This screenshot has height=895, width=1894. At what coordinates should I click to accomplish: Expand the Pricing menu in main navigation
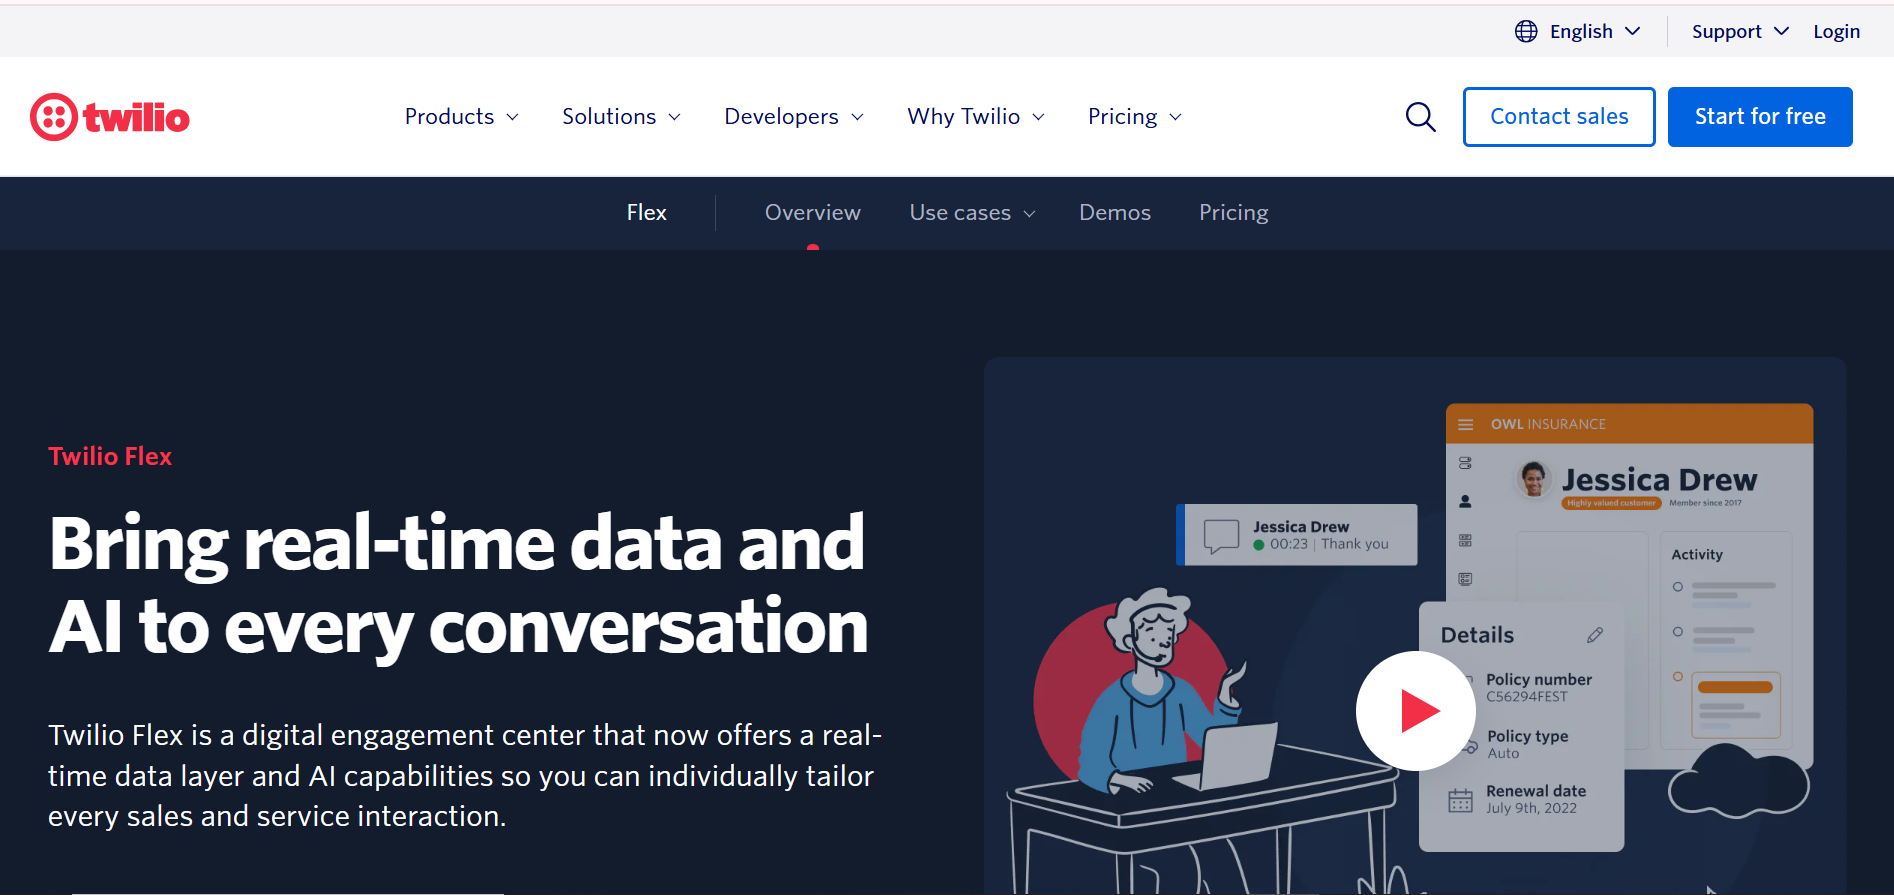pos(1135,117)
